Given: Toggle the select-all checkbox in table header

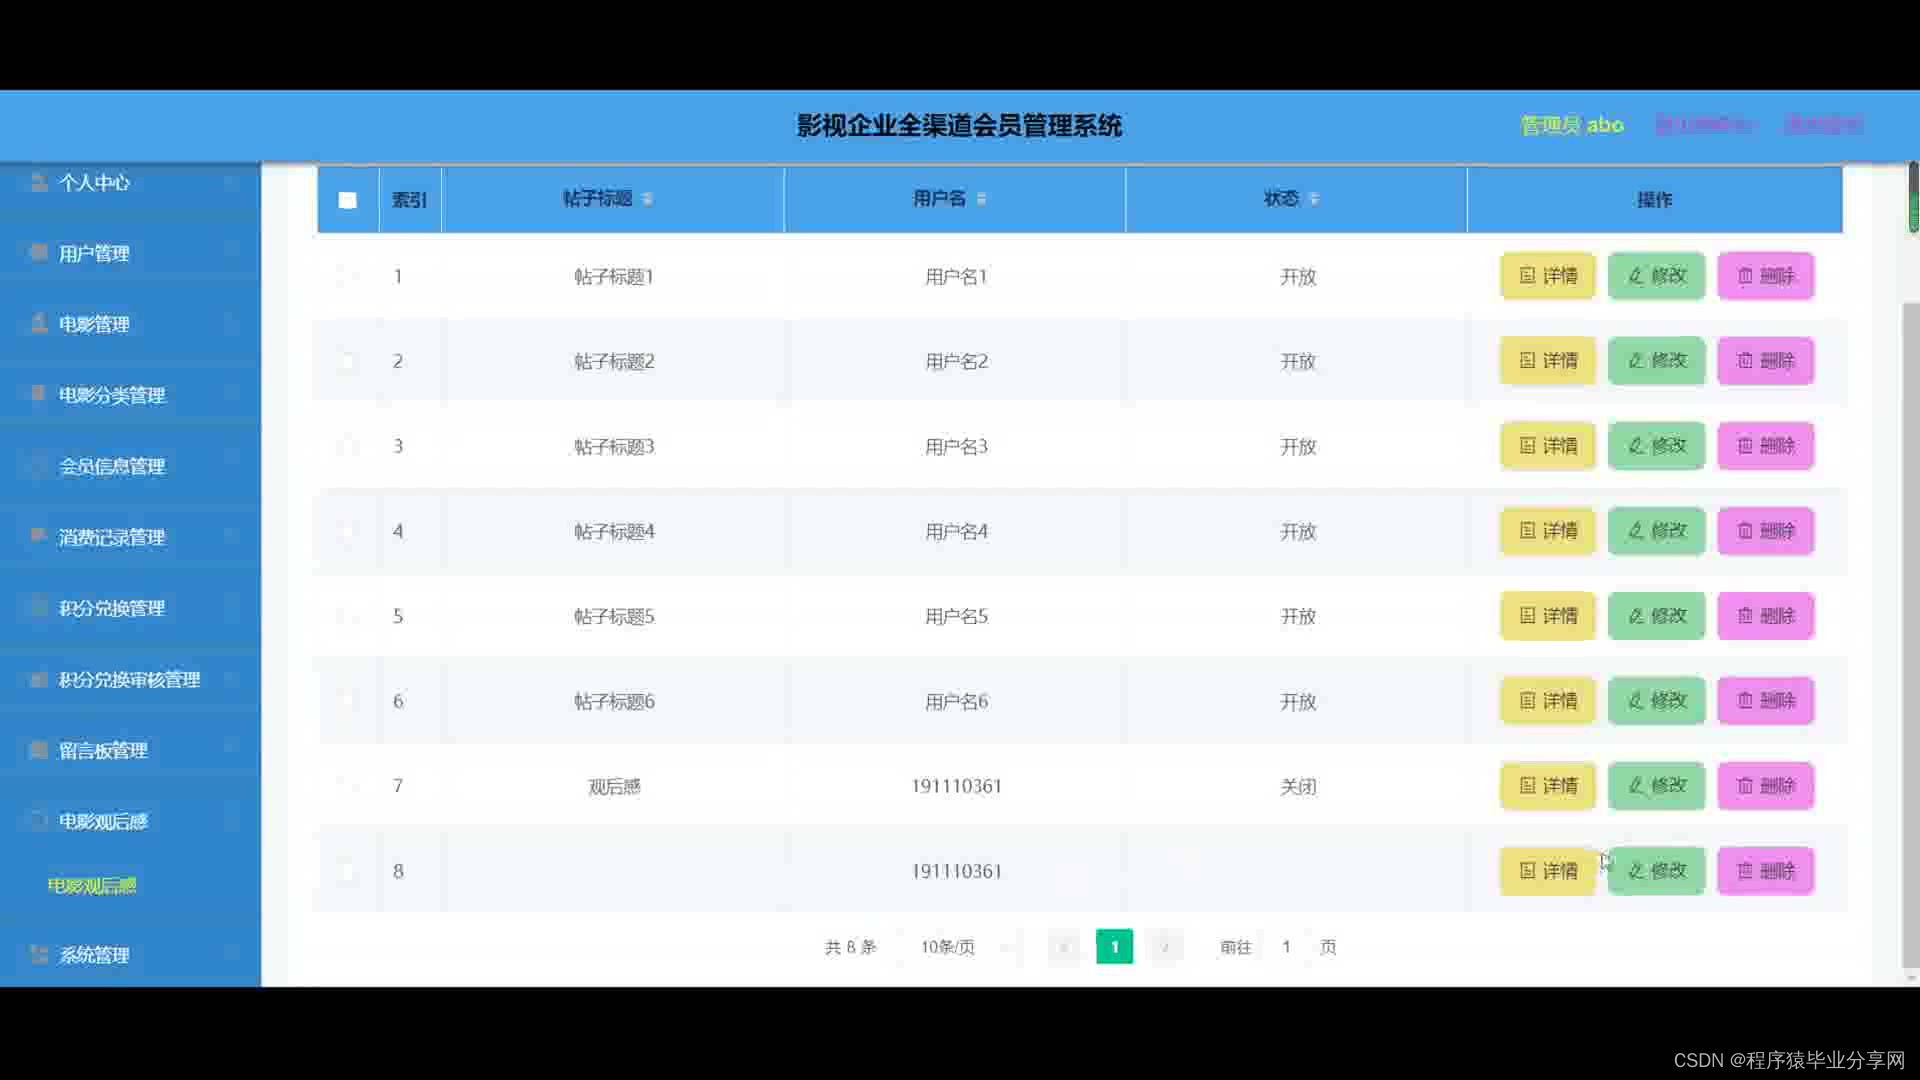Looking at the screenshot, I should point(347,200).
